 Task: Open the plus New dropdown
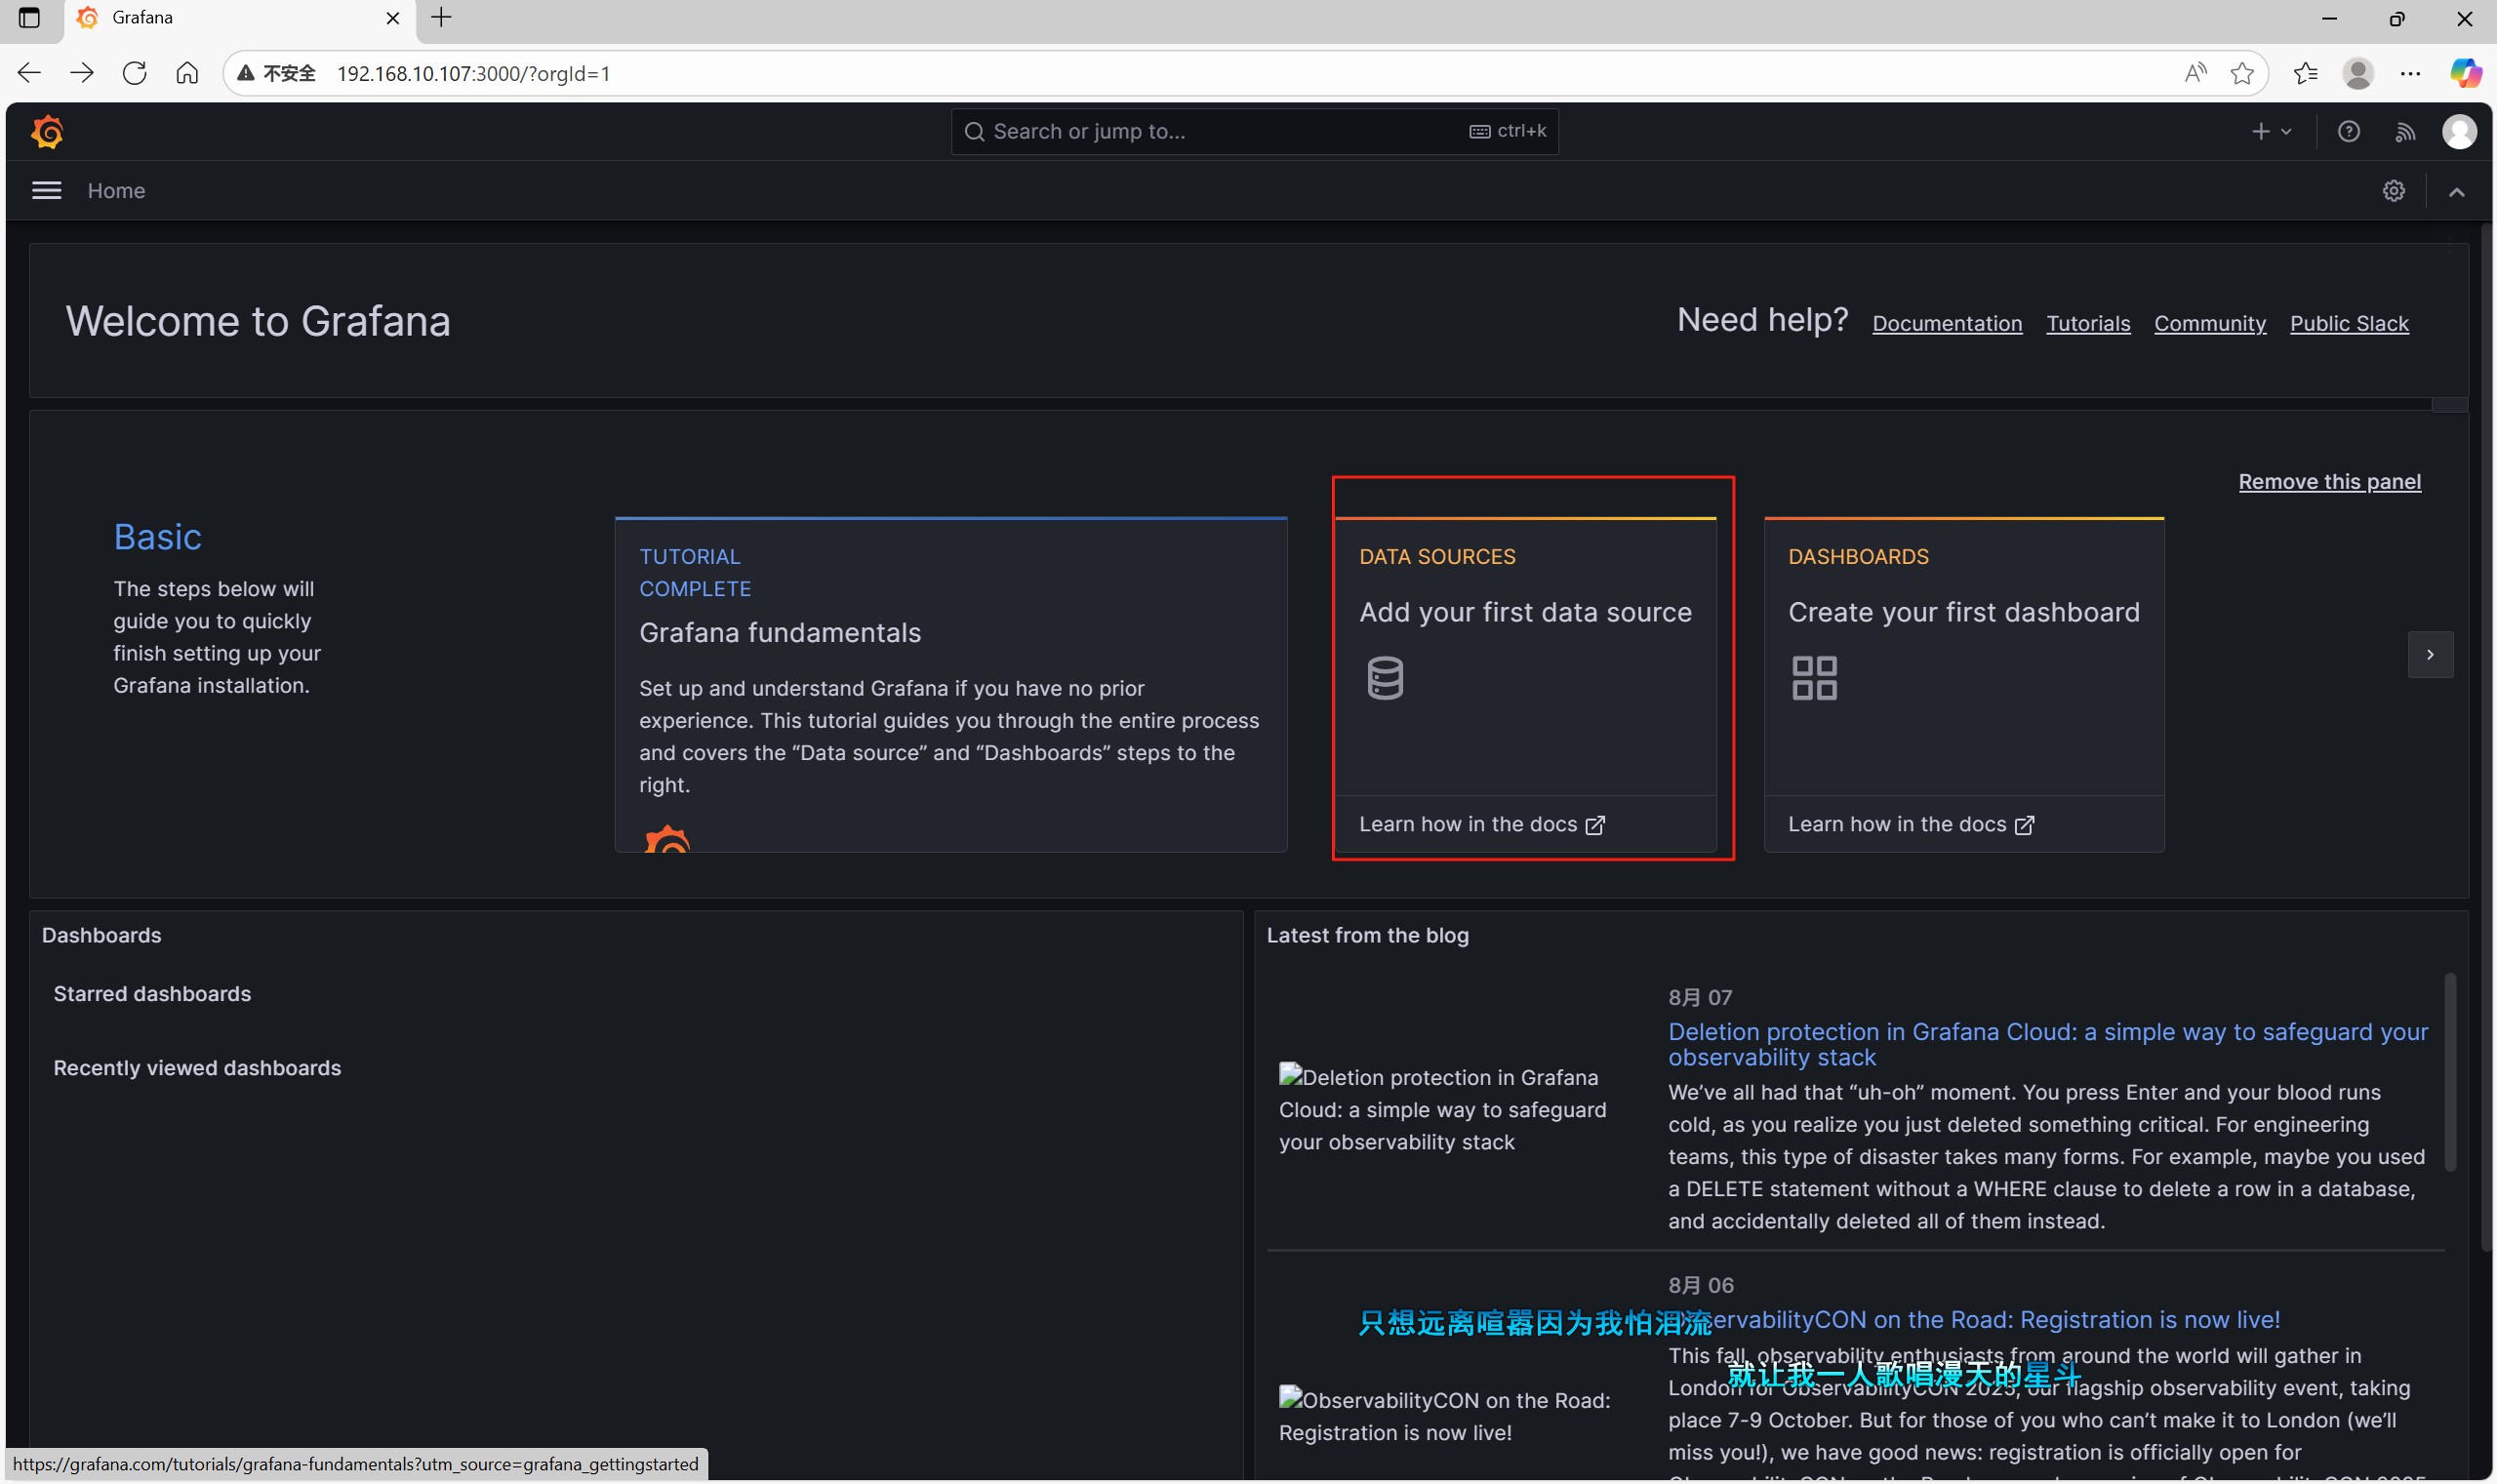(x=2271, y=131)
